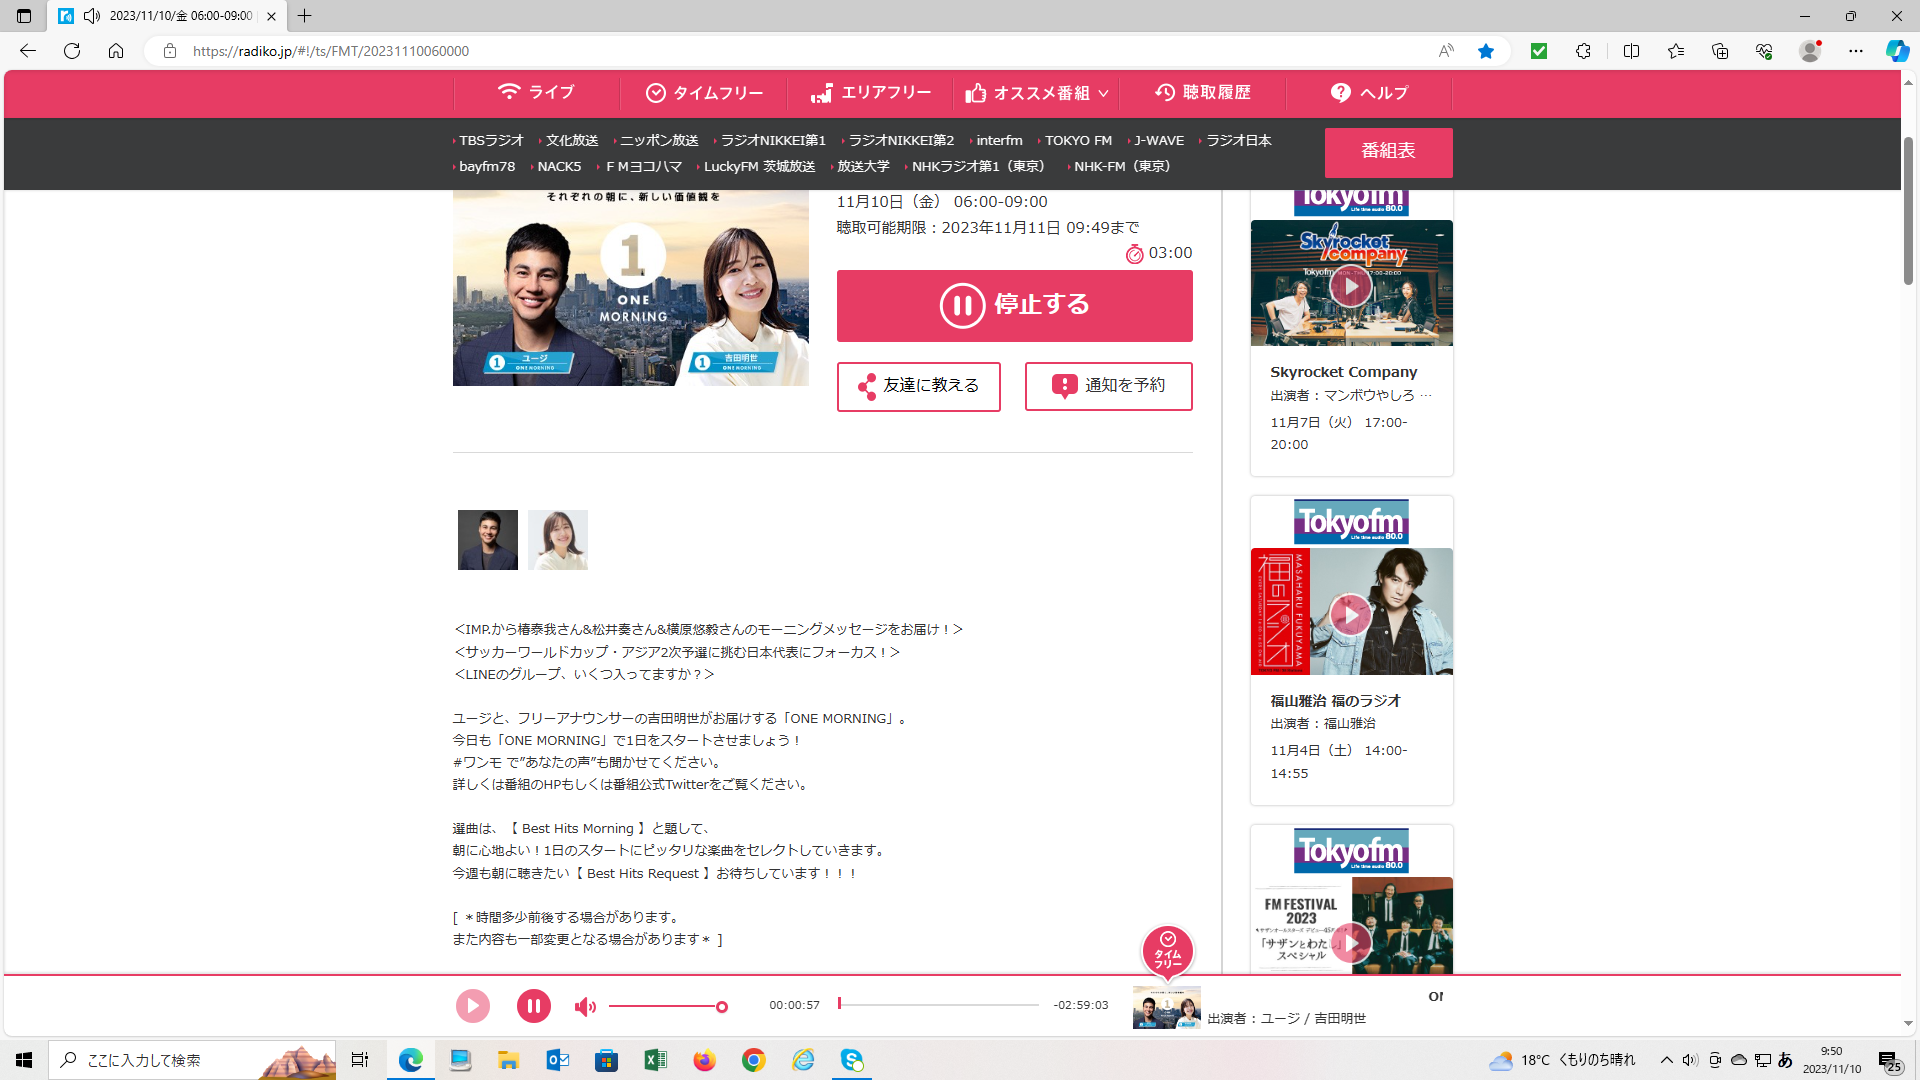Select 文化放送 station
The width and height of the screenshot is (1920, 1080).
(x=571, y=141)
